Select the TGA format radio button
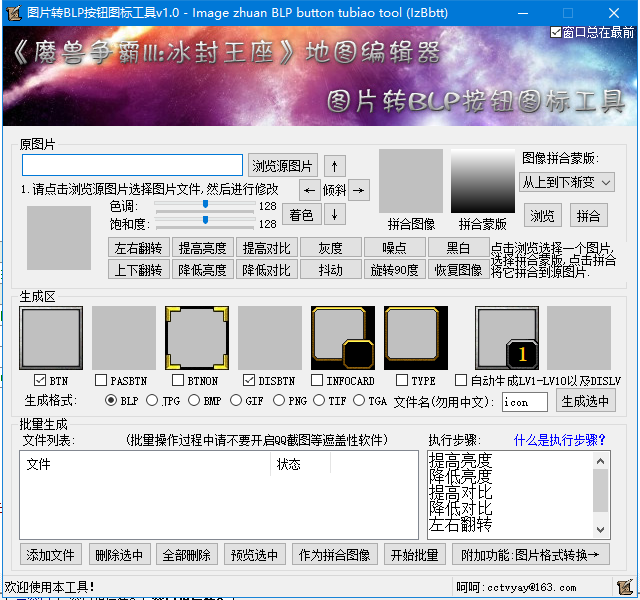 pos(359,400)
